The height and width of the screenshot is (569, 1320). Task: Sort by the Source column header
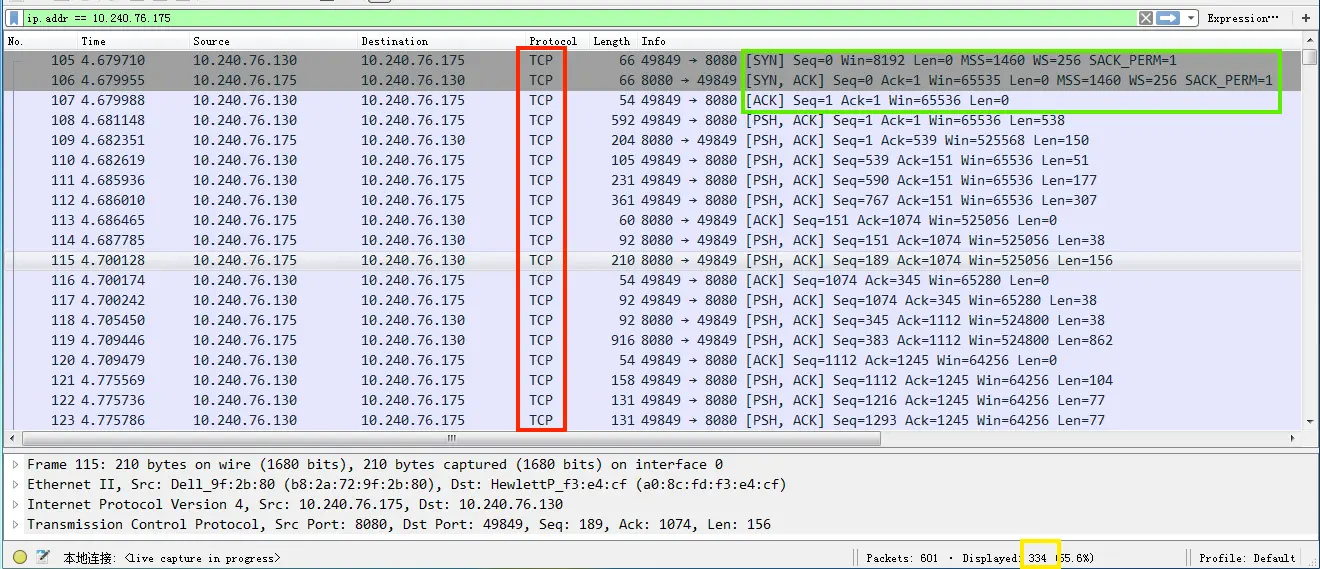click(x=211, y=41)
